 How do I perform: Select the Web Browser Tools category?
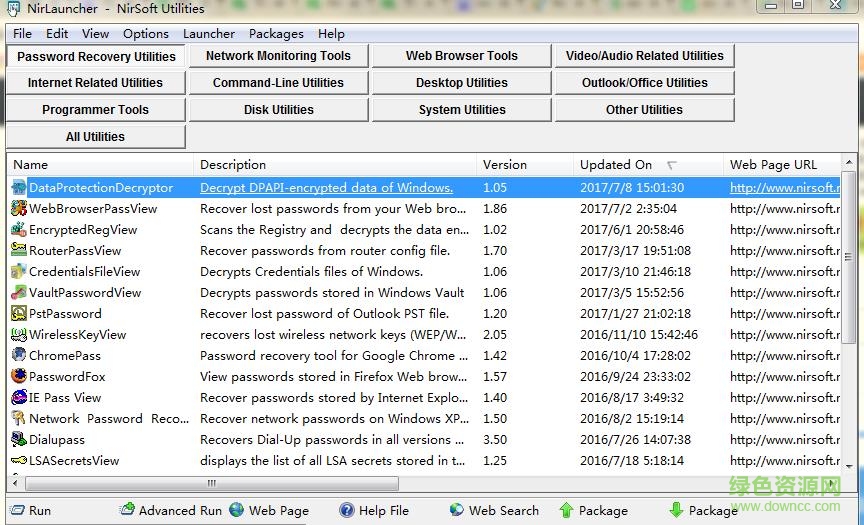coord(461,56)
